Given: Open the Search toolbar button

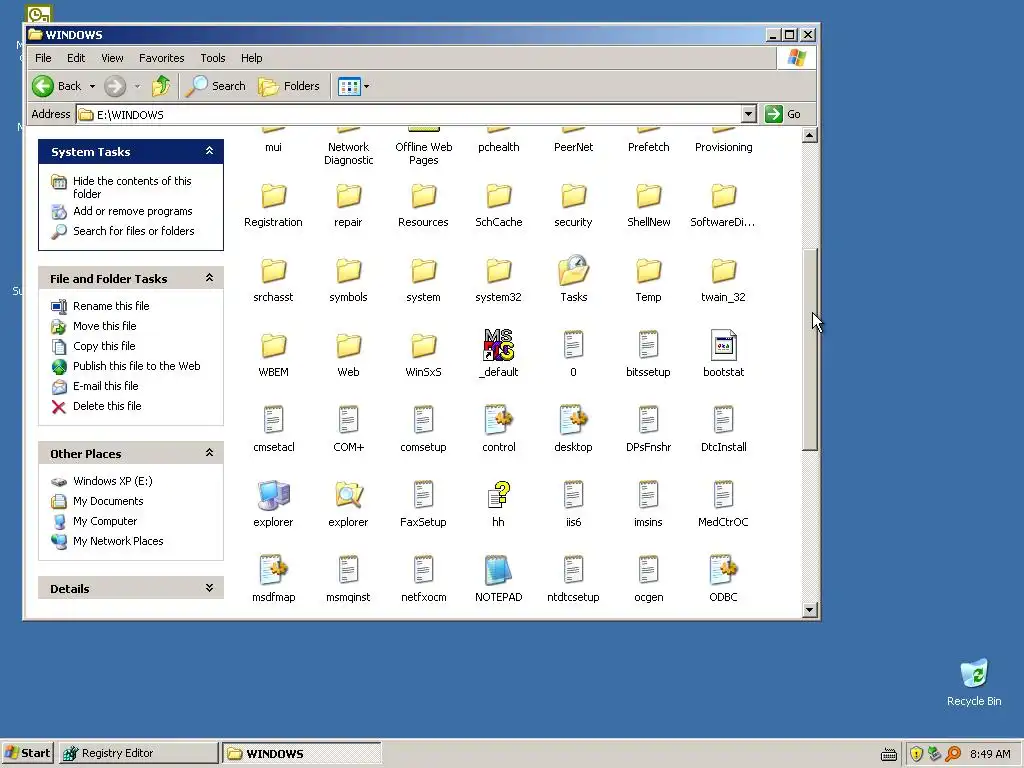Looking at the screenshot, I should 216,86.
